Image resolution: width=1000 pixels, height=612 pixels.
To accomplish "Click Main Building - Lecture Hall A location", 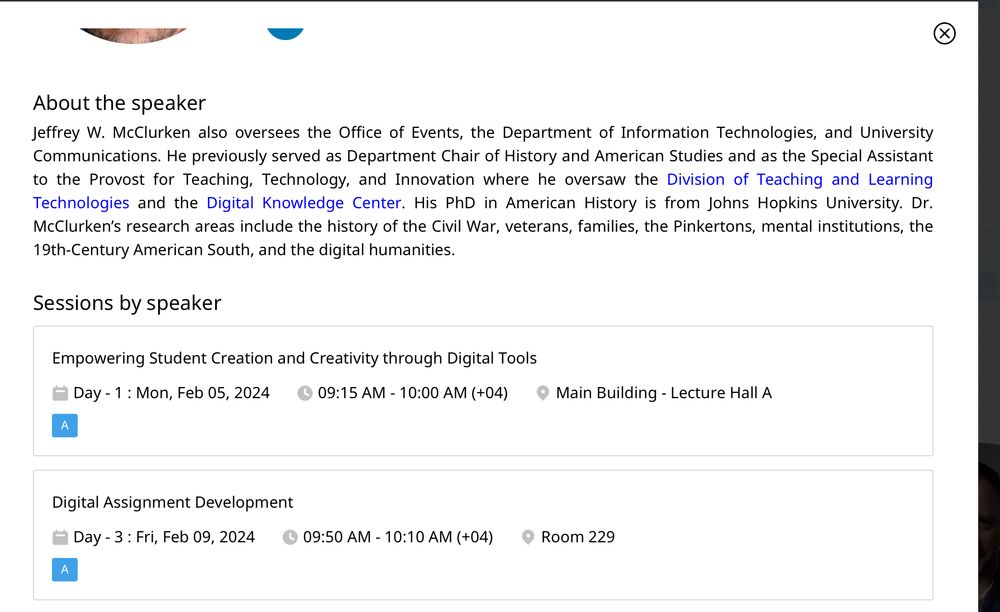I will (x=664, y=393).
